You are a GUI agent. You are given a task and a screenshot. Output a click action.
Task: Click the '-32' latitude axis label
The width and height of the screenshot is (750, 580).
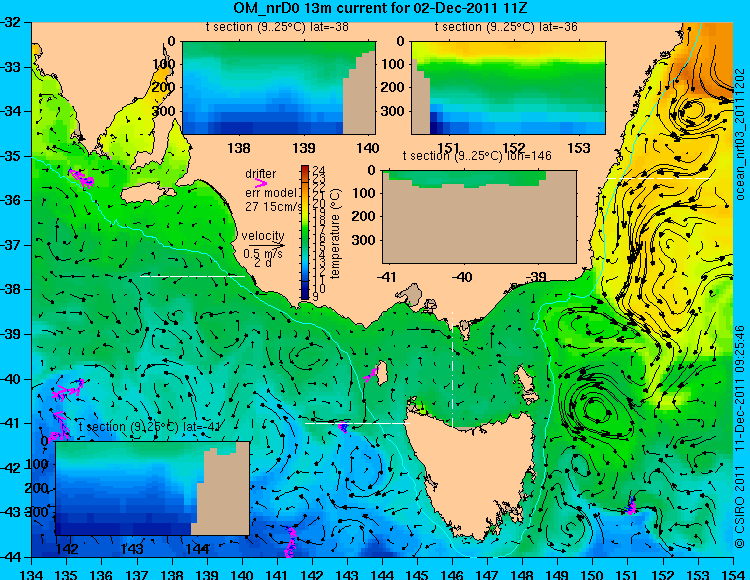10,22
